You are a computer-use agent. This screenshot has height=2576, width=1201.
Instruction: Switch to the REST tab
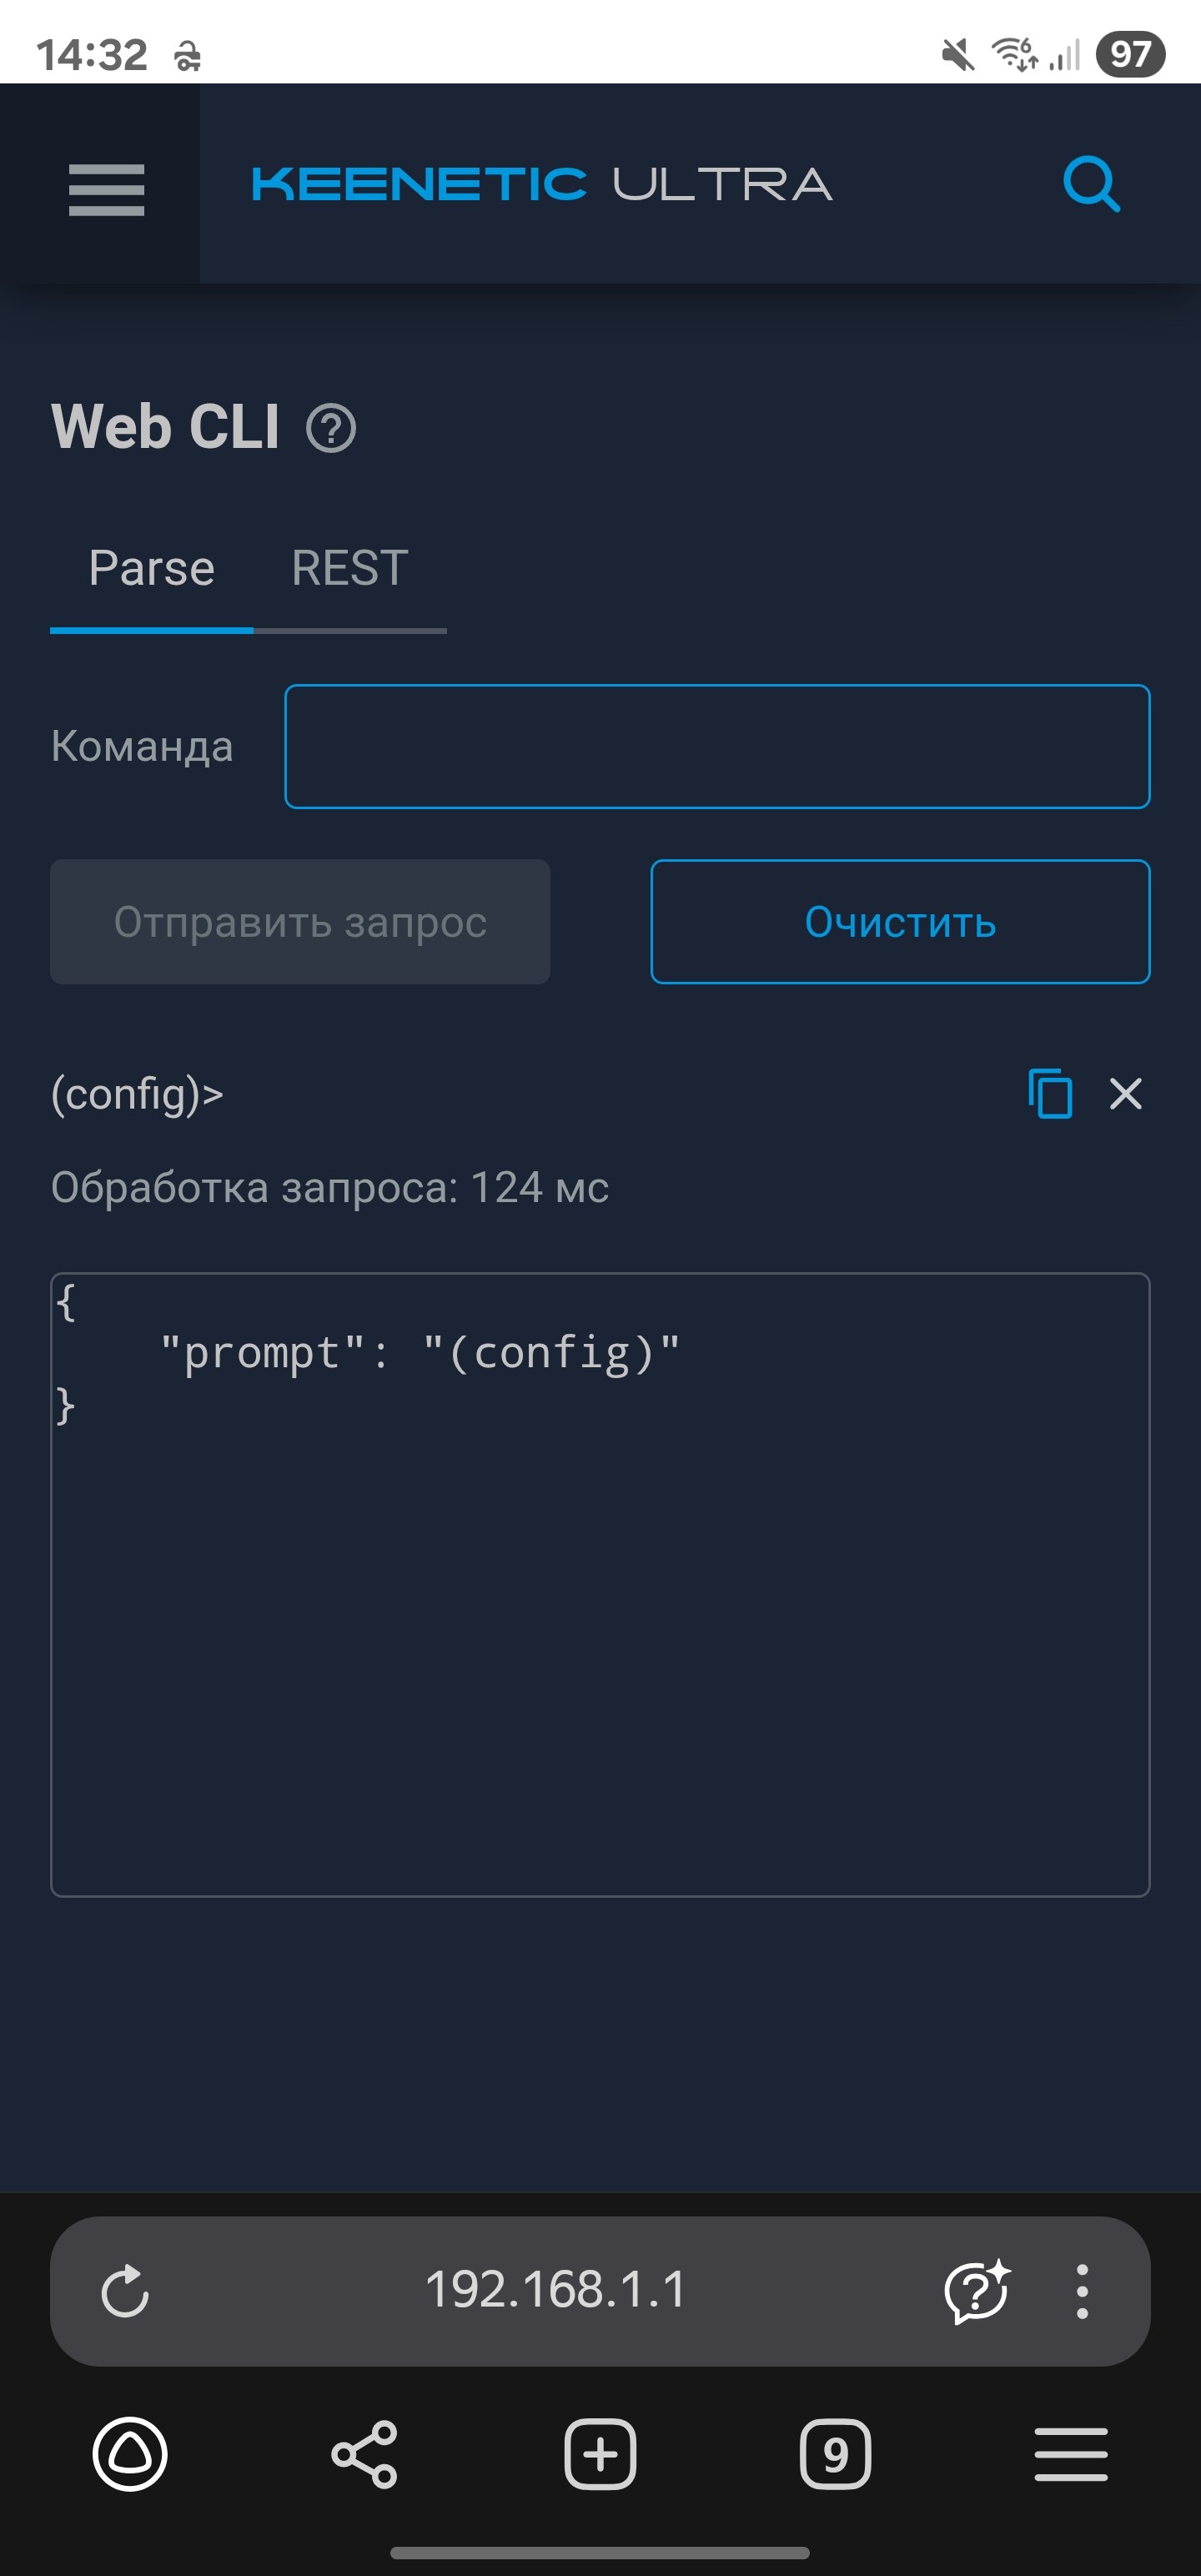pyautogui.click(x=350, y=569)
